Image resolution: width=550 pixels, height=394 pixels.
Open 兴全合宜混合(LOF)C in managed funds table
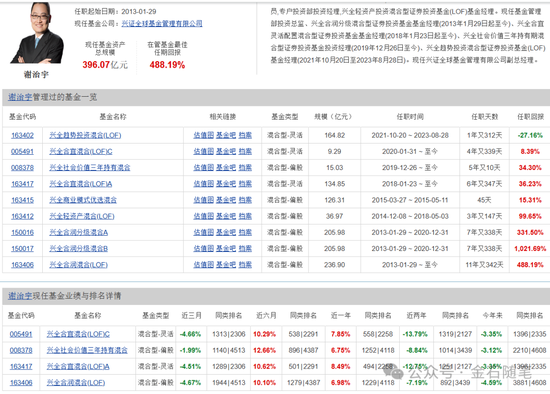click(x=81, y=152)
